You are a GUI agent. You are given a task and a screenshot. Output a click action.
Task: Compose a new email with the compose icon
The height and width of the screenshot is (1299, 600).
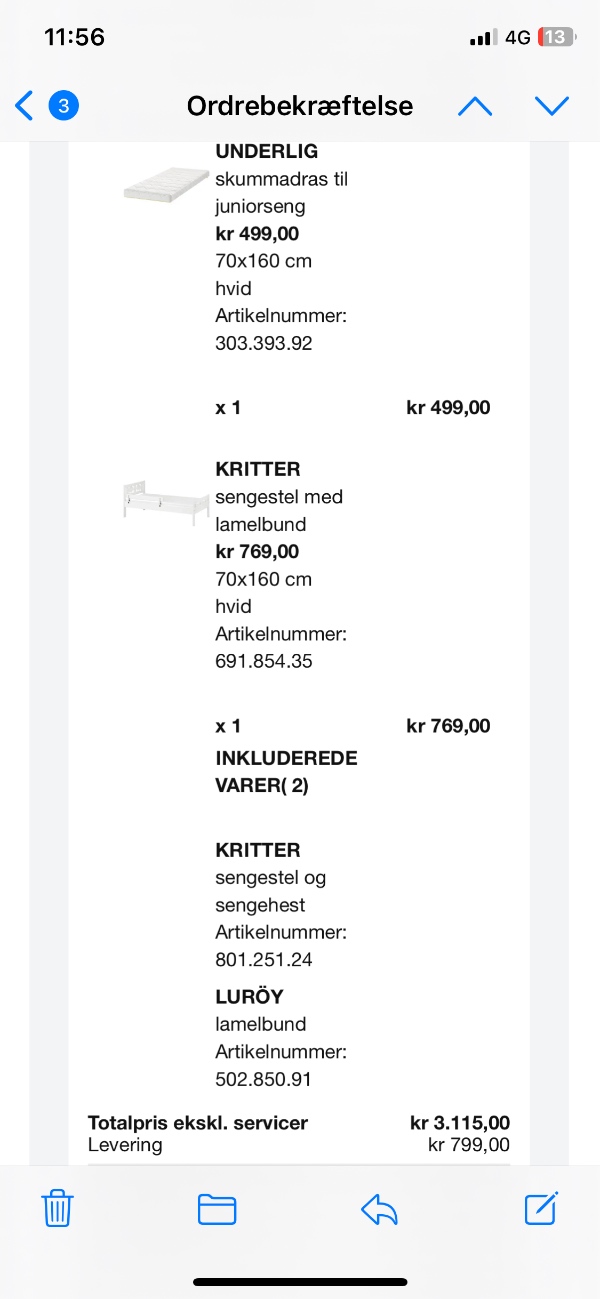click(540, 1209)
